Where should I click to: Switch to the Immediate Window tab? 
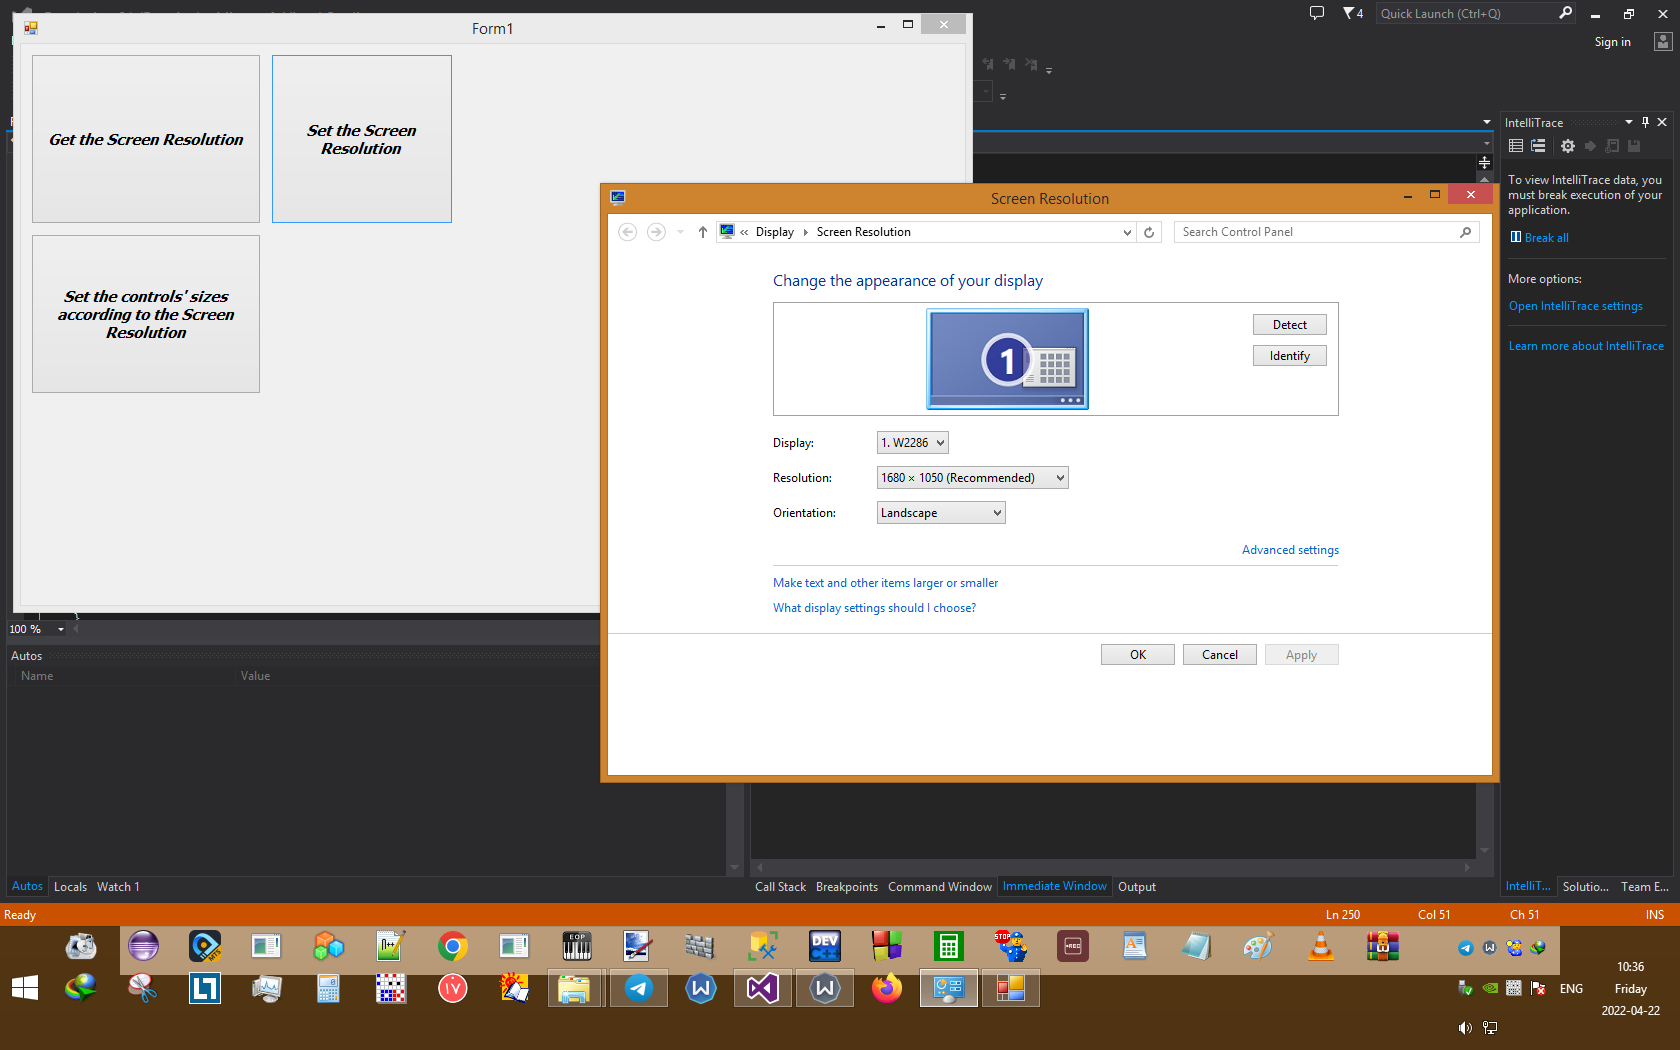tap(1055, 886)
